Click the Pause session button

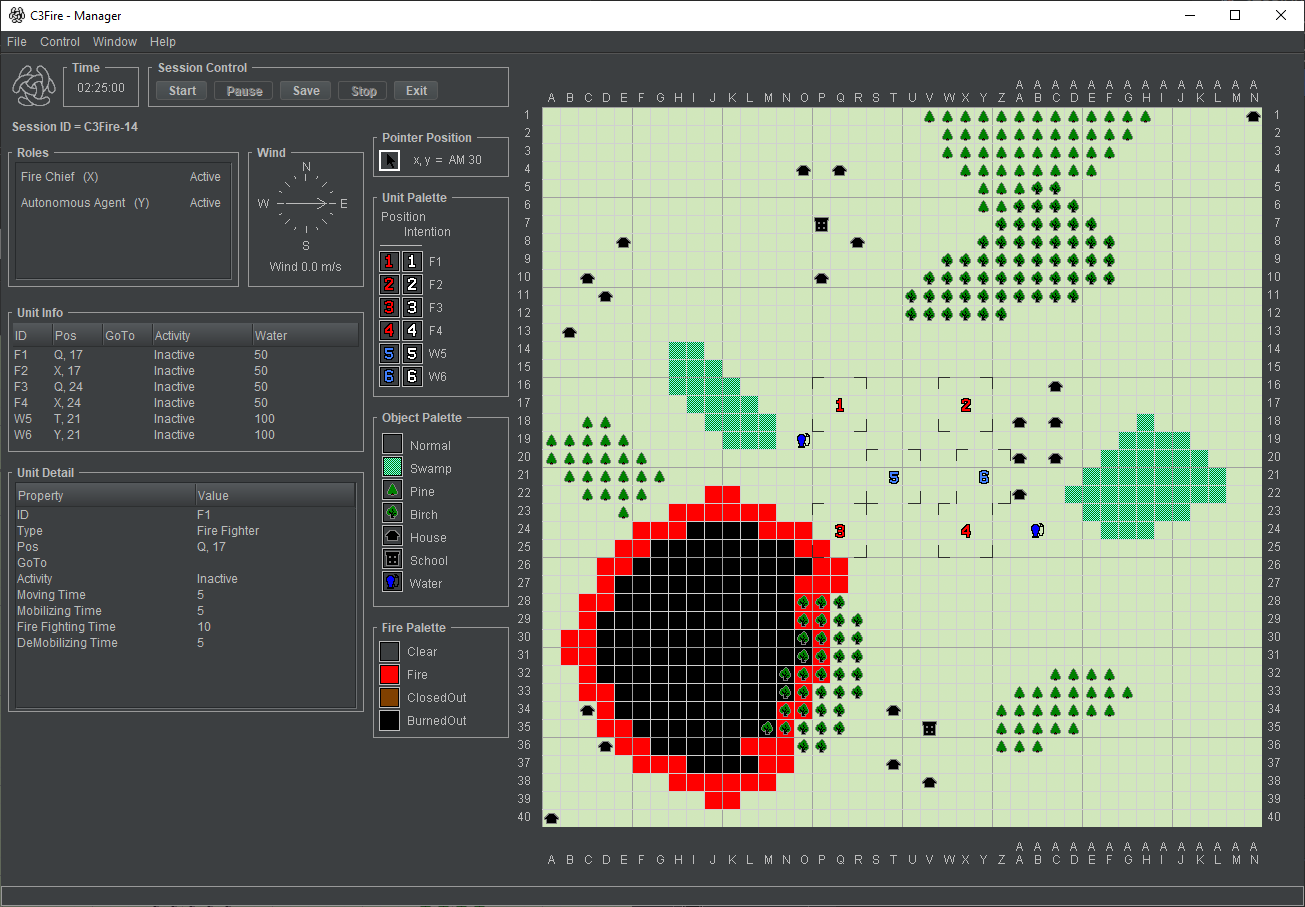[x=244, y=91]
